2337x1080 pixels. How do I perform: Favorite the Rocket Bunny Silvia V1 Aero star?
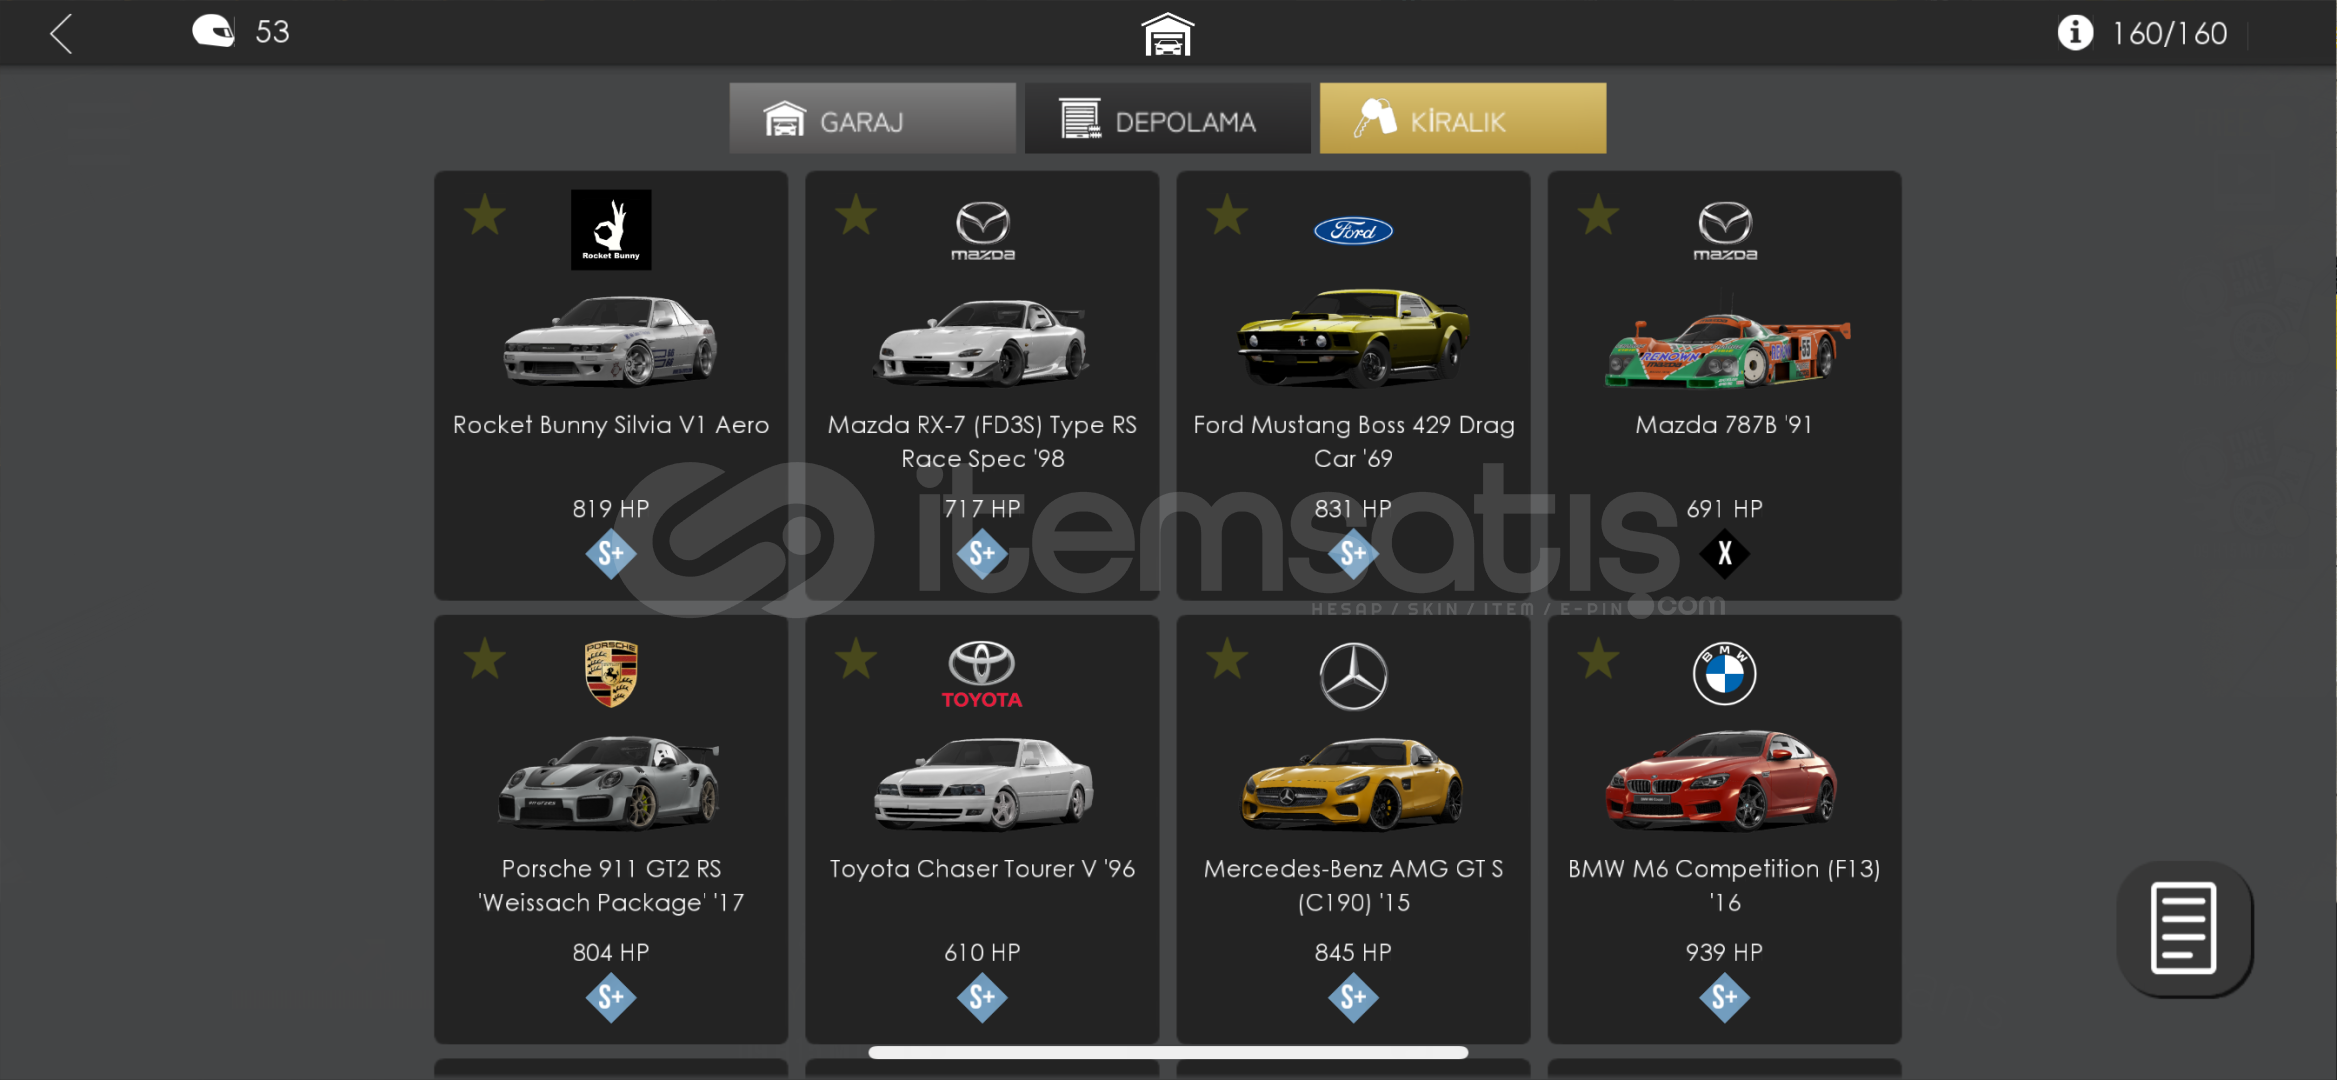[485, 215]
